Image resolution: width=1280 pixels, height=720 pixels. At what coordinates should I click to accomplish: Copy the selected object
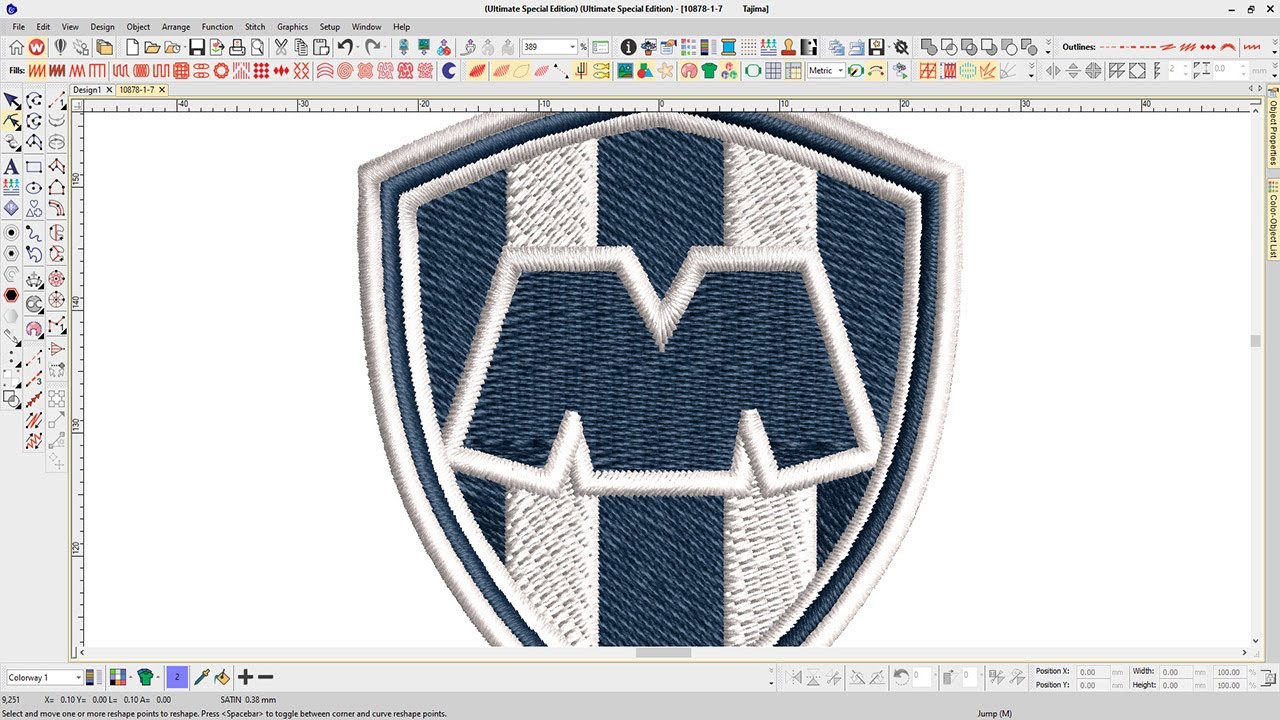coord(301,47)
